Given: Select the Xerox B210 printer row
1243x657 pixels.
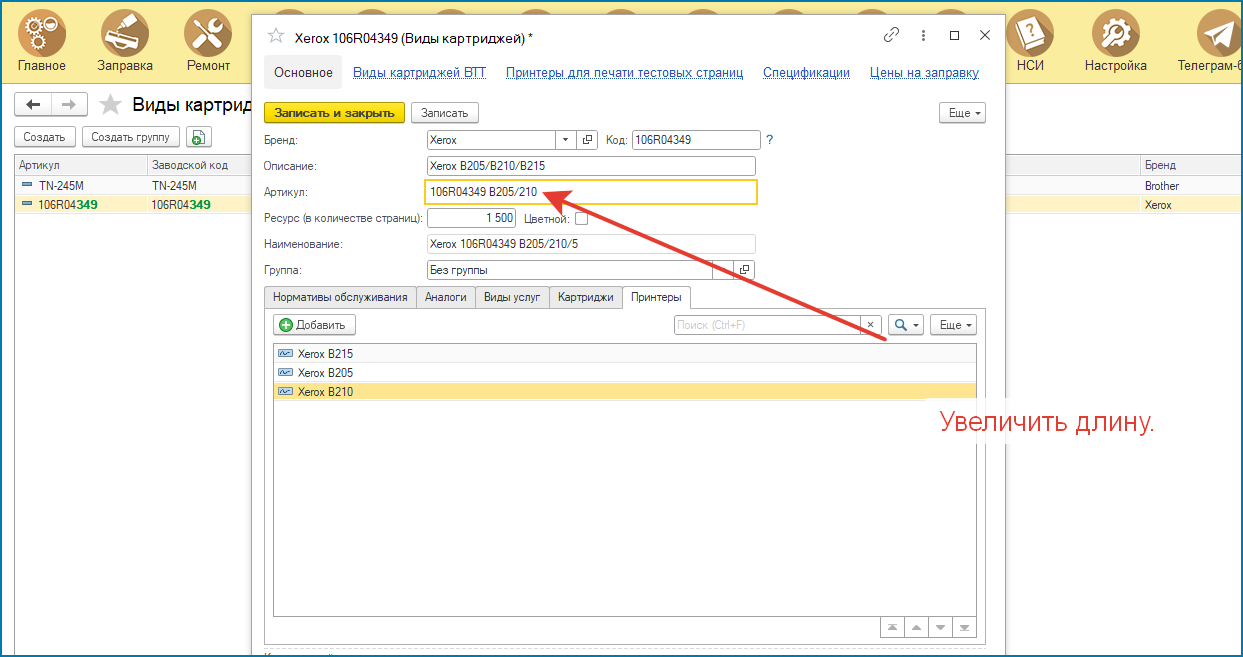Looking at the screenshot, I should point(625,392).
